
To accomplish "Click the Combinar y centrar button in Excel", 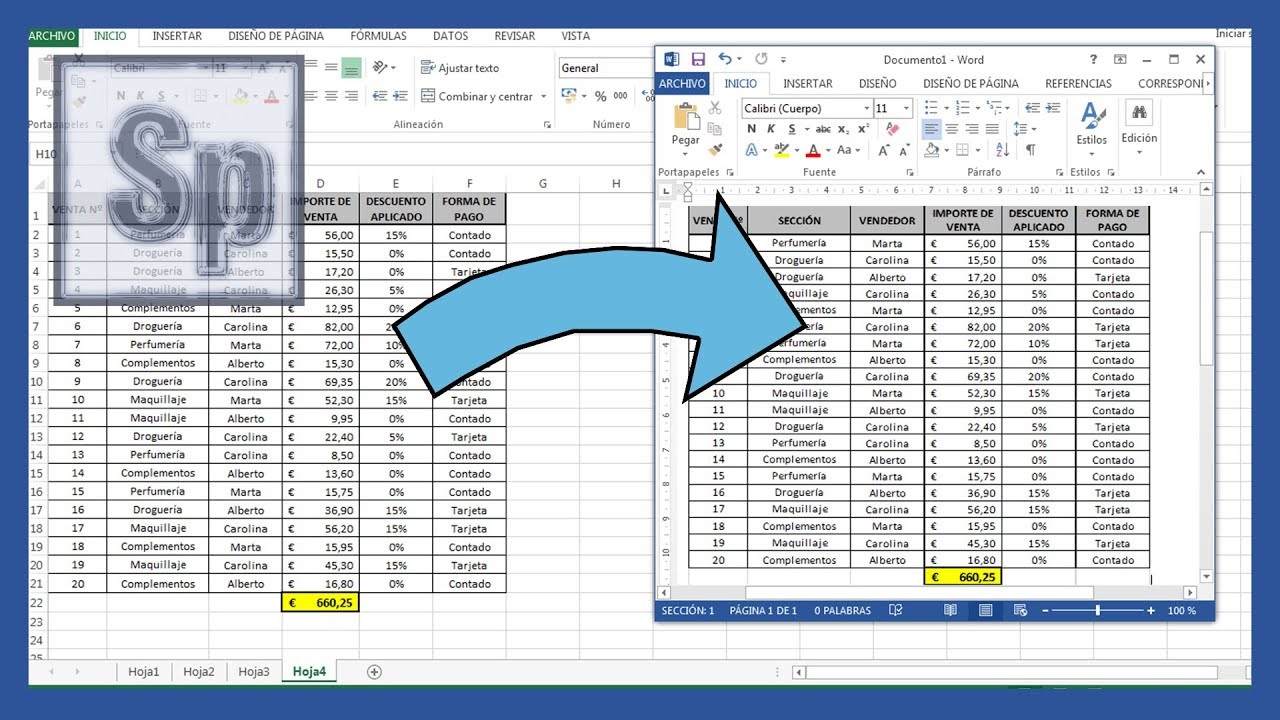I will coord(477,97).
